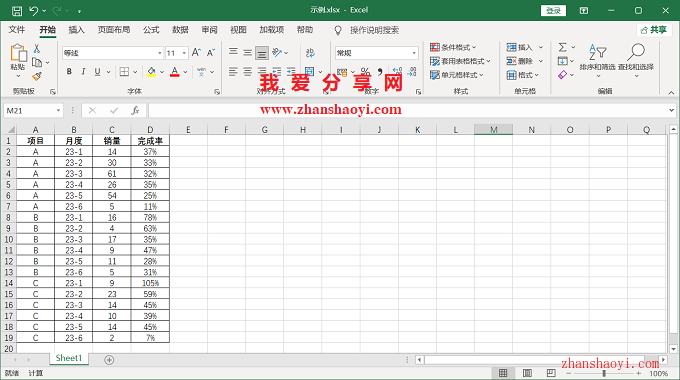Apply percent style format

point(366,72)
